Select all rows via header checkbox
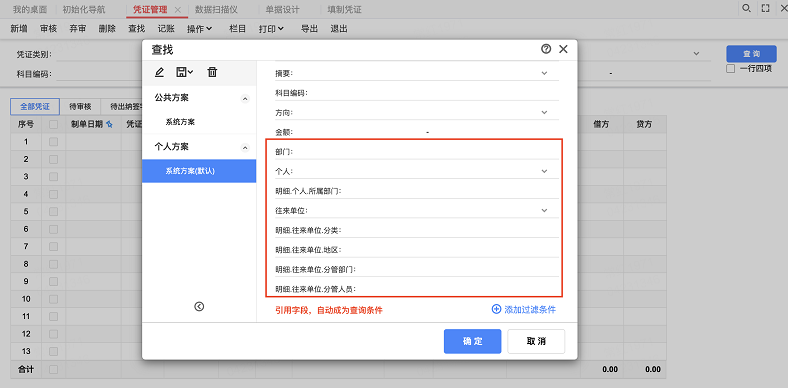788x388 pixels. point(53,124)
